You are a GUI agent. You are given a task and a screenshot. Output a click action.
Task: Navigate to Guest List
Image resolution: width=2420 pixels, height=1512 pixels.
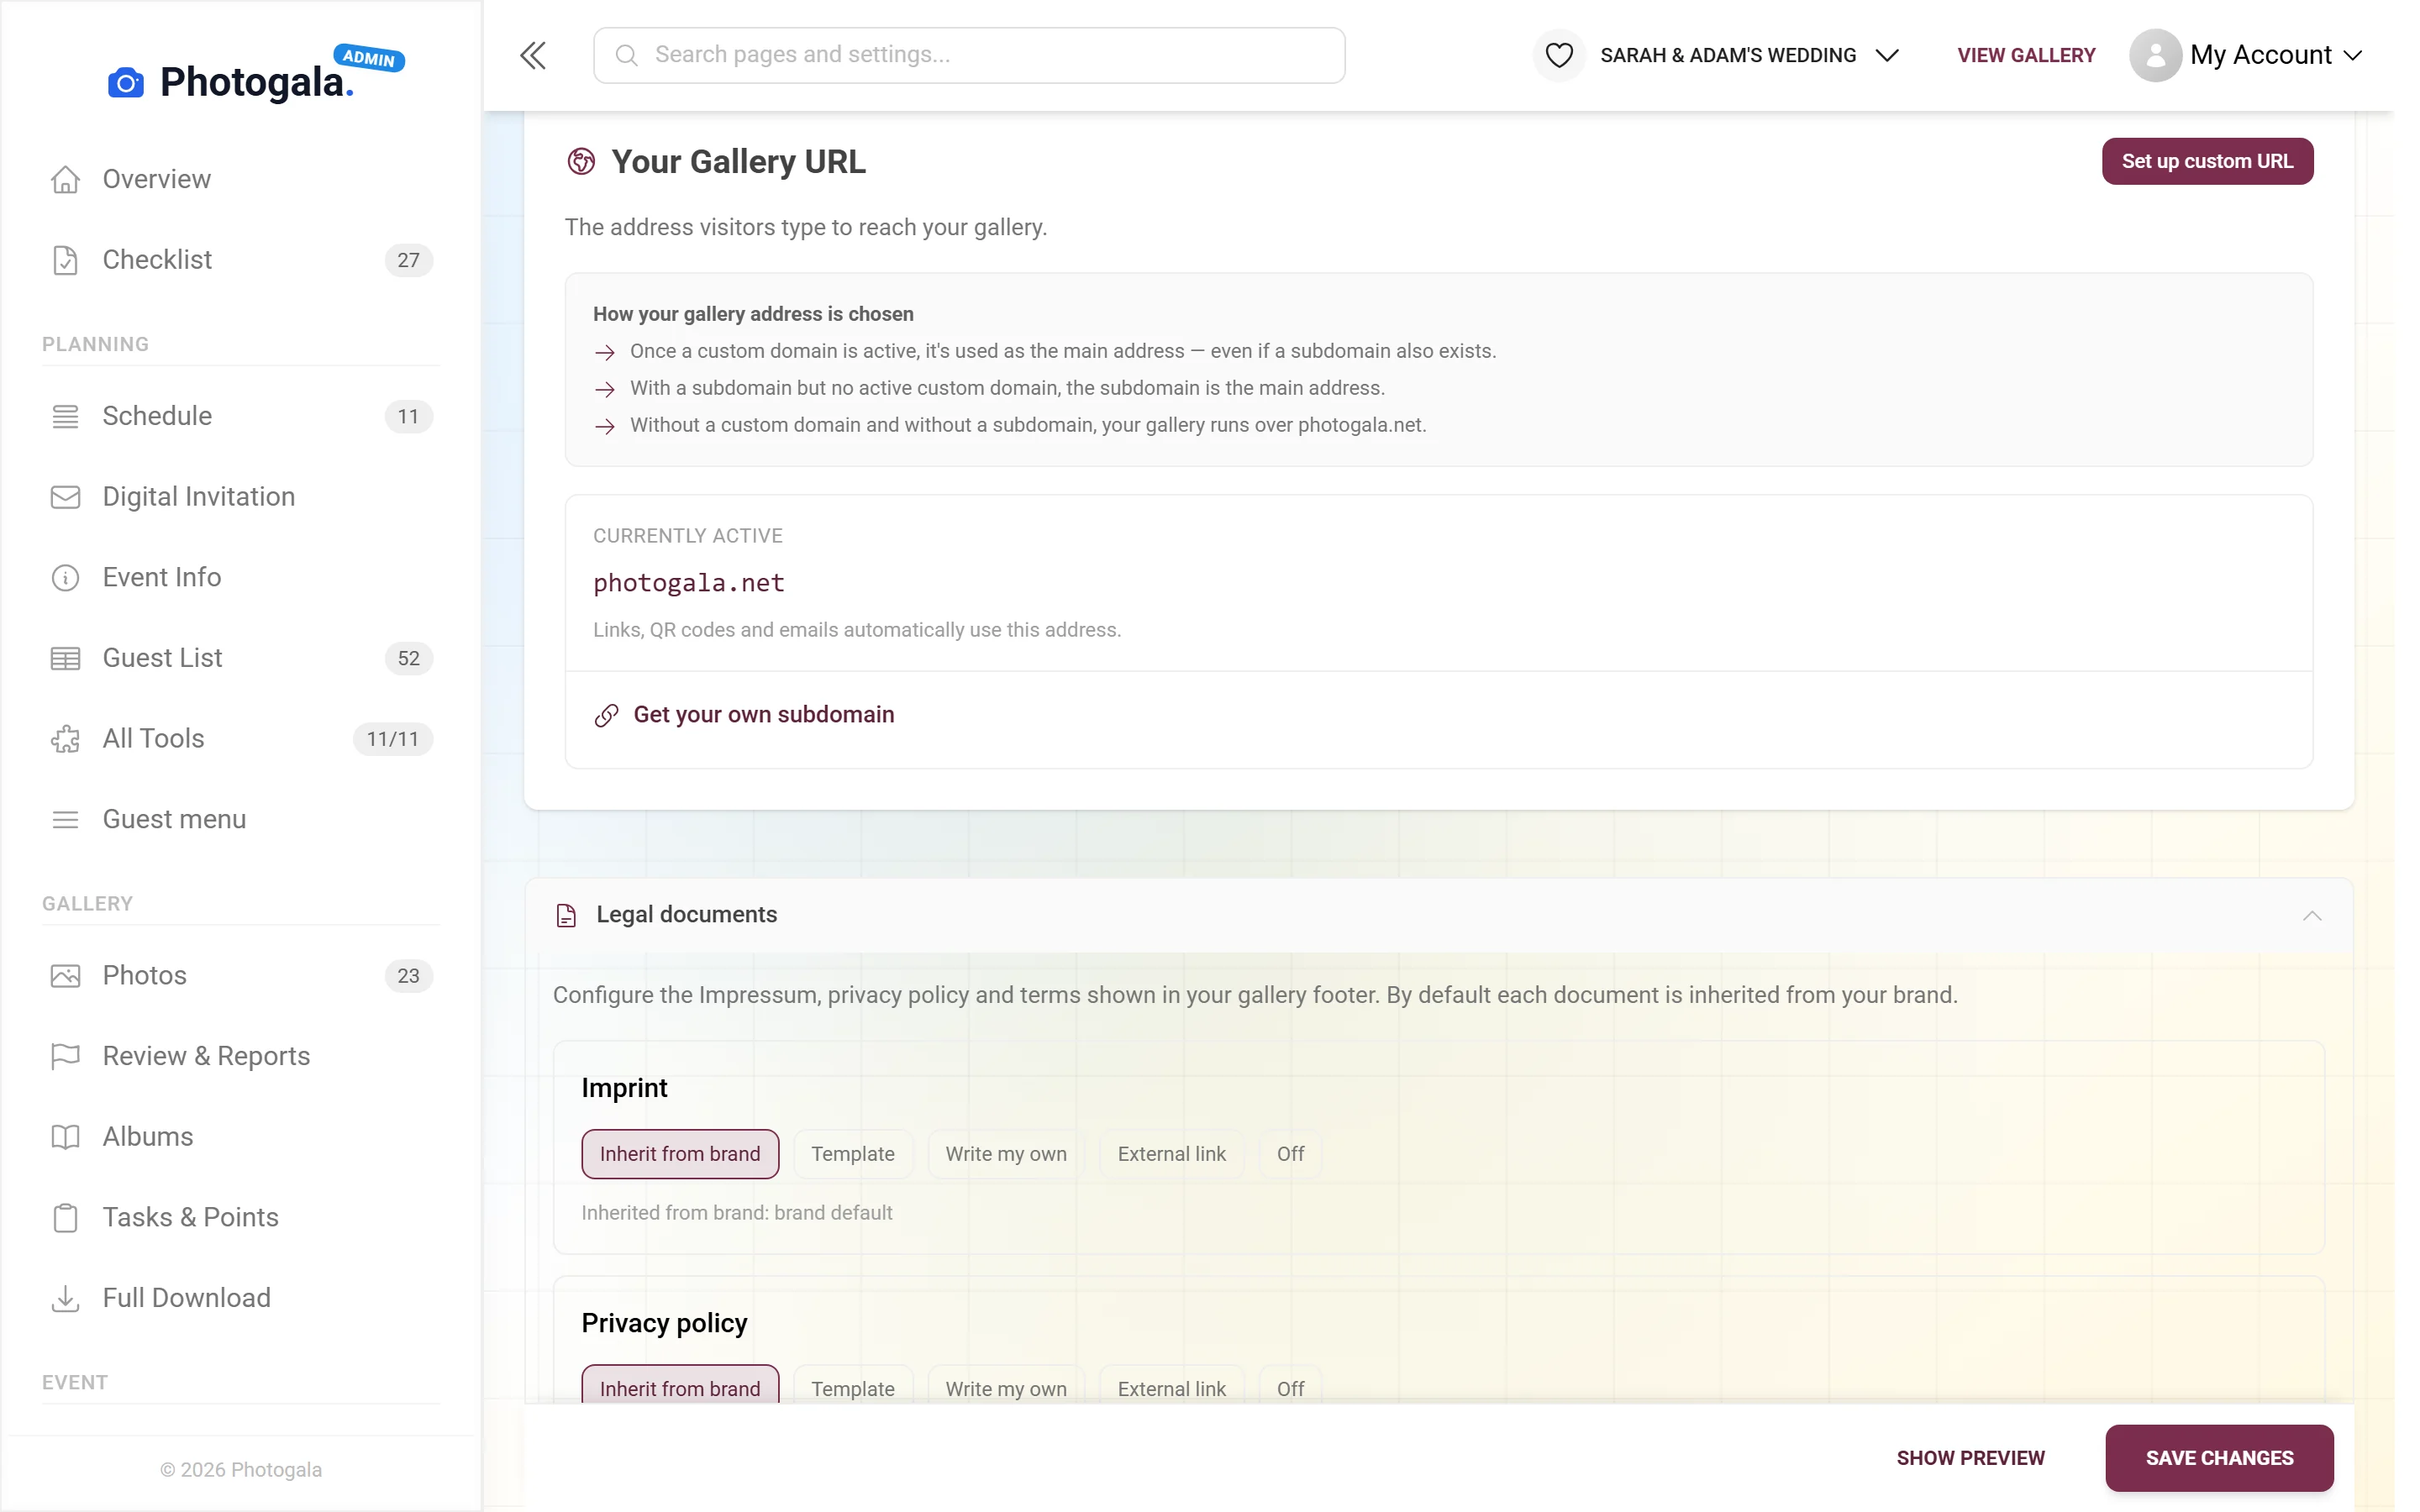pyautogui.click(x=241, y=658)
